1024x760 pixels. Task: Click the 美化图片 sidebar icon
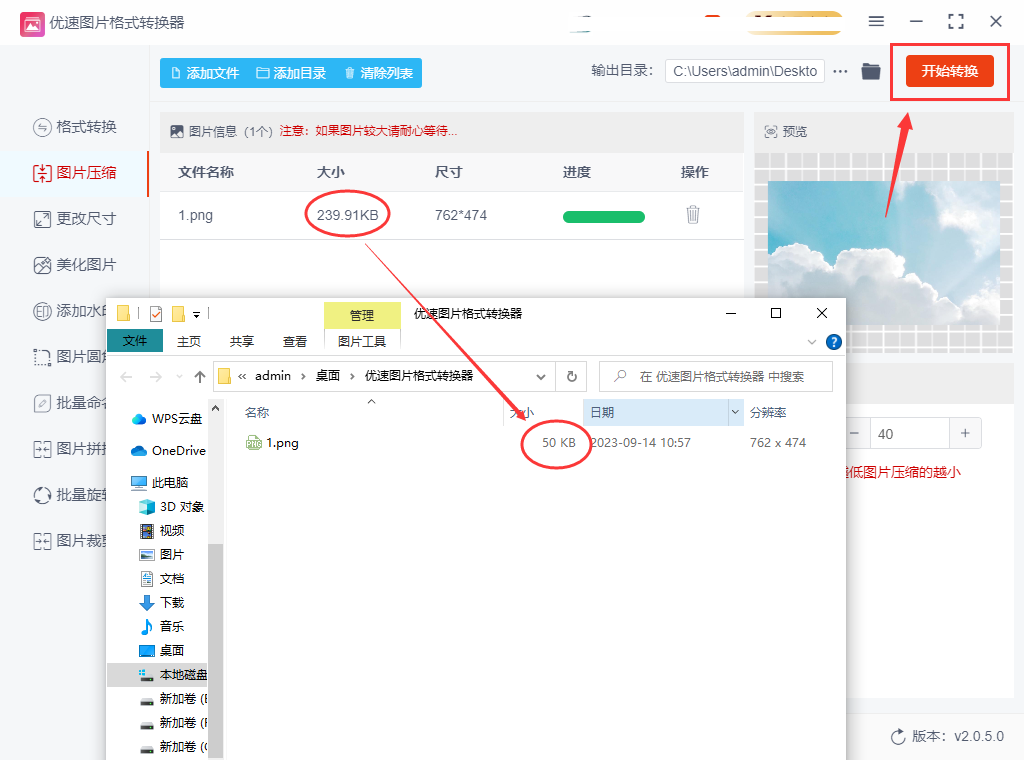click(42, 265)
